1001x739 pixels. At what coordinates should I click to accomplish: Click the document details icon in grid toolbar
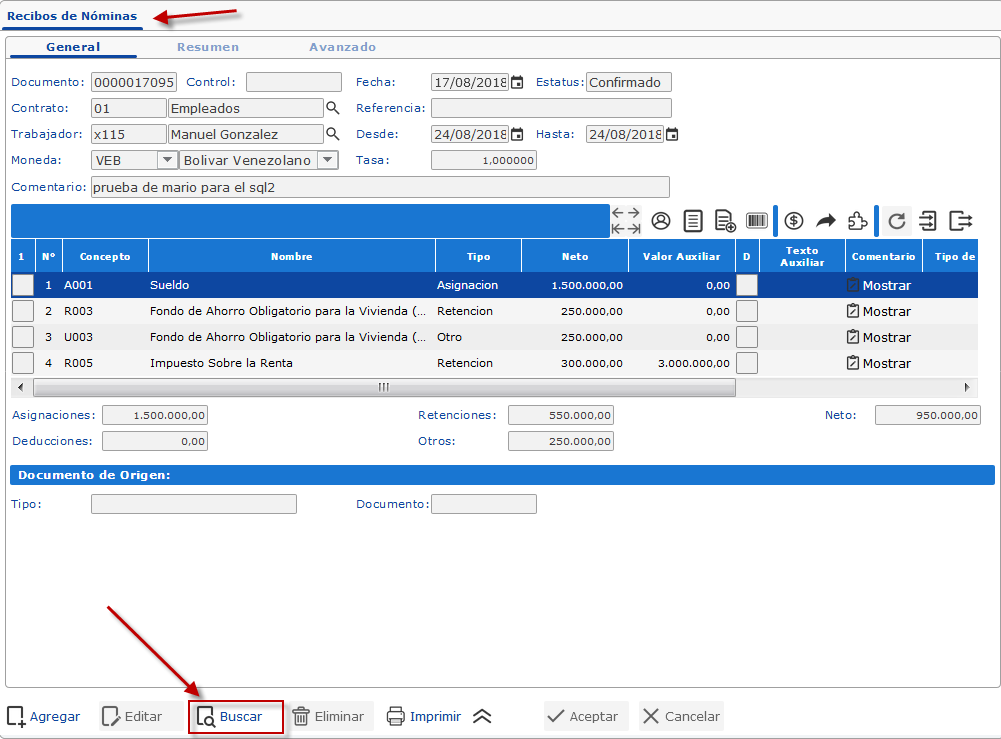(691, 220)
